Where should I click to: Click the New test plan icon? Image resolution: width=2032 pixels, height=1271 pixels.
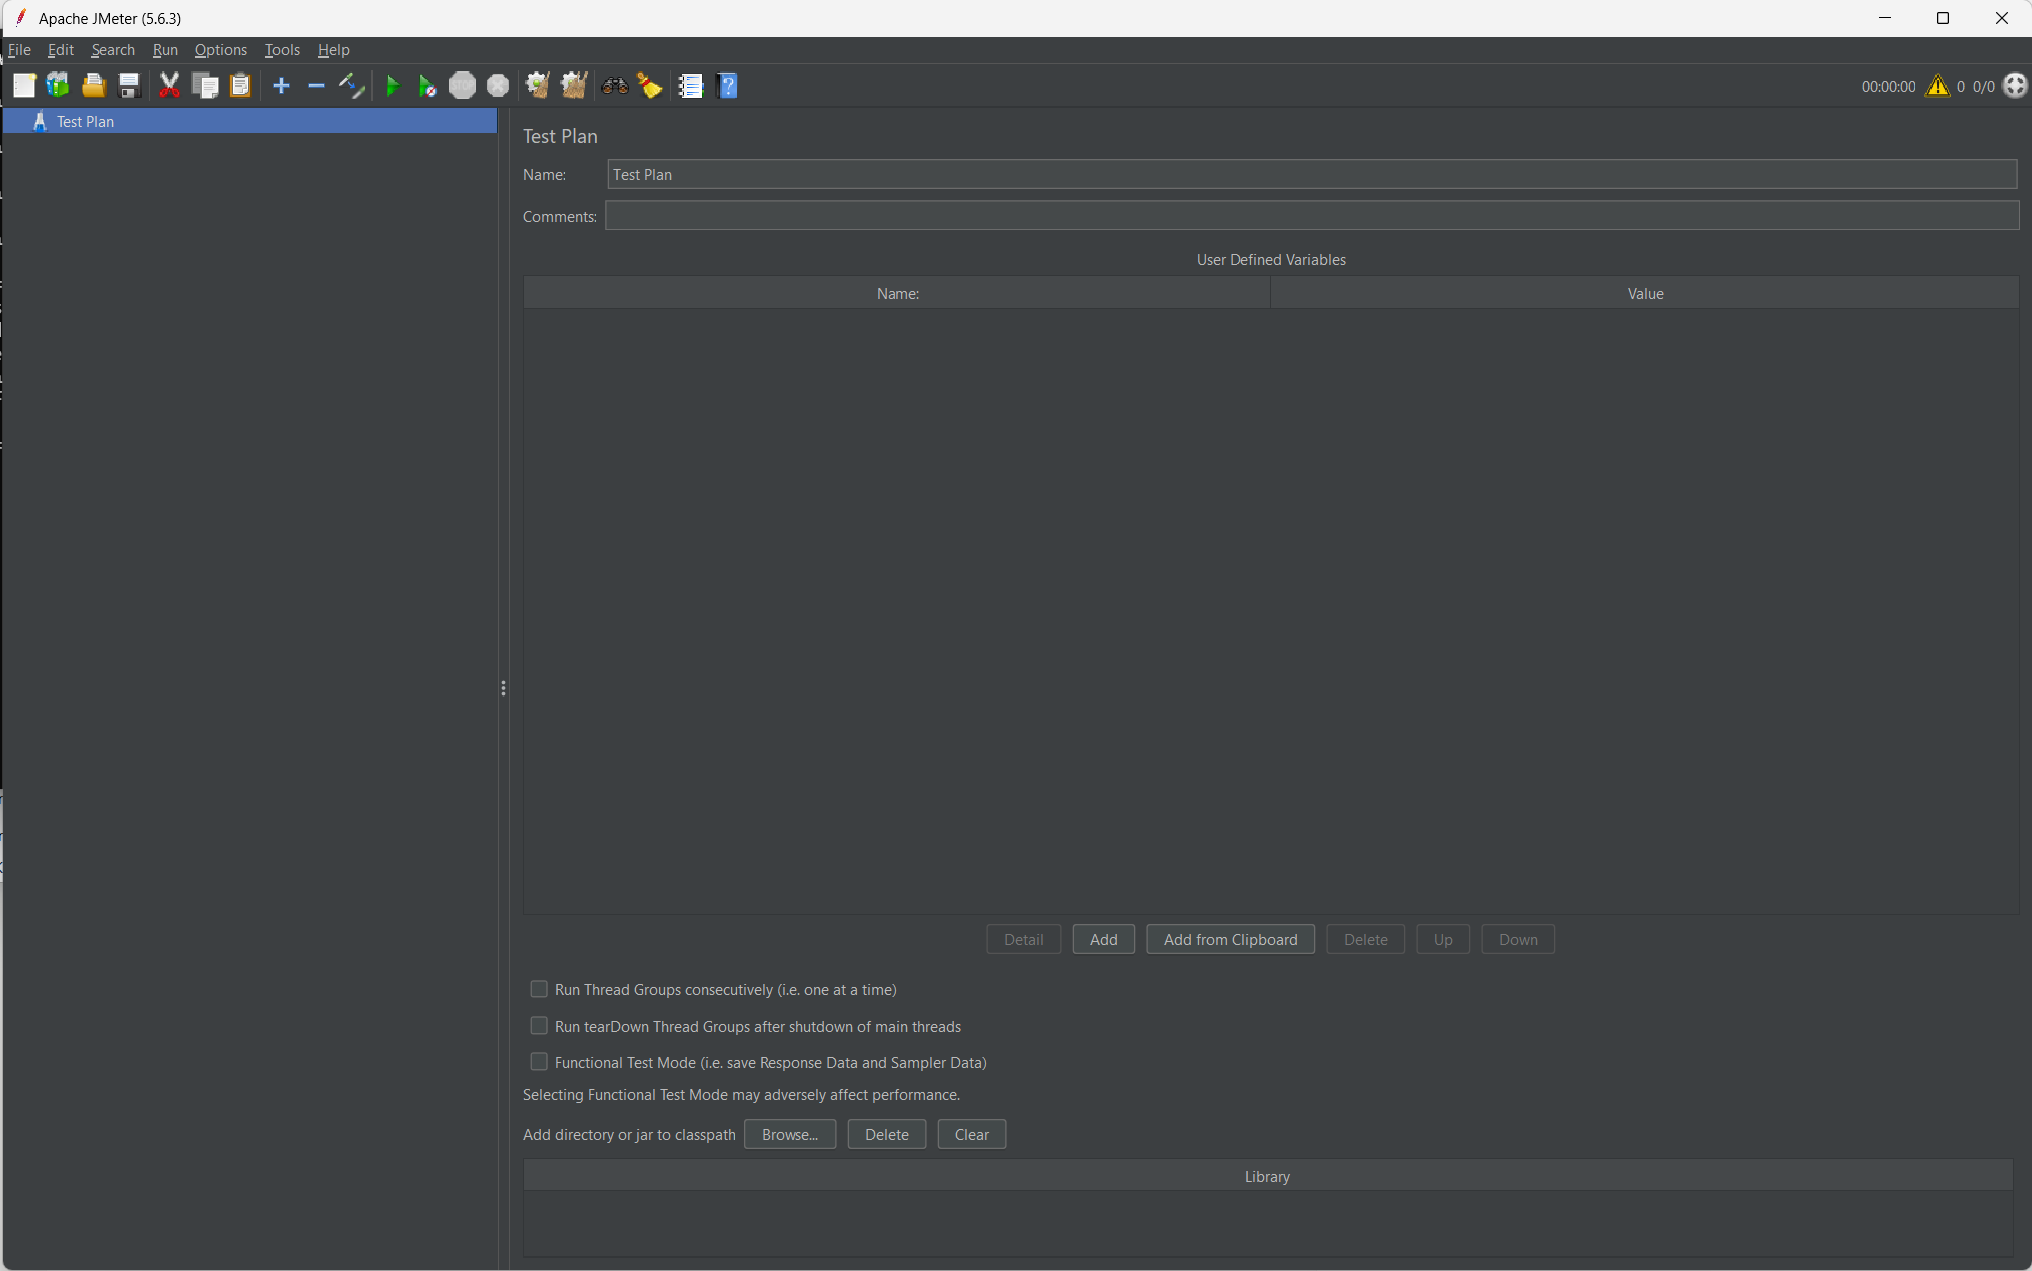[24, 86]
